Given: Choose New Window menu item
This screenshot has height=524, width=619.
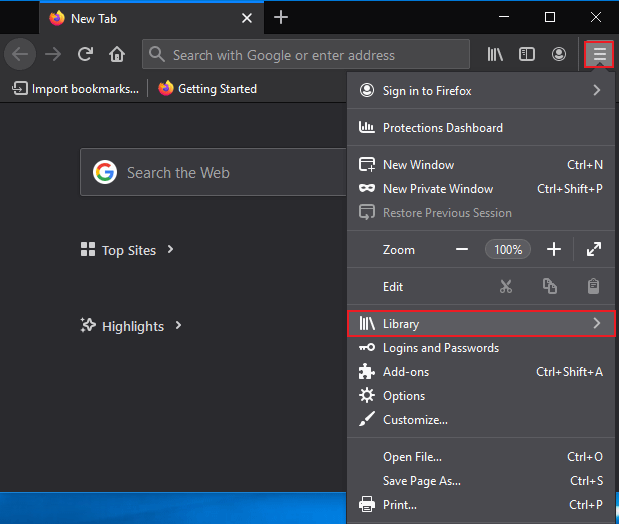Looking at the screenshot, I should point(481,165).
